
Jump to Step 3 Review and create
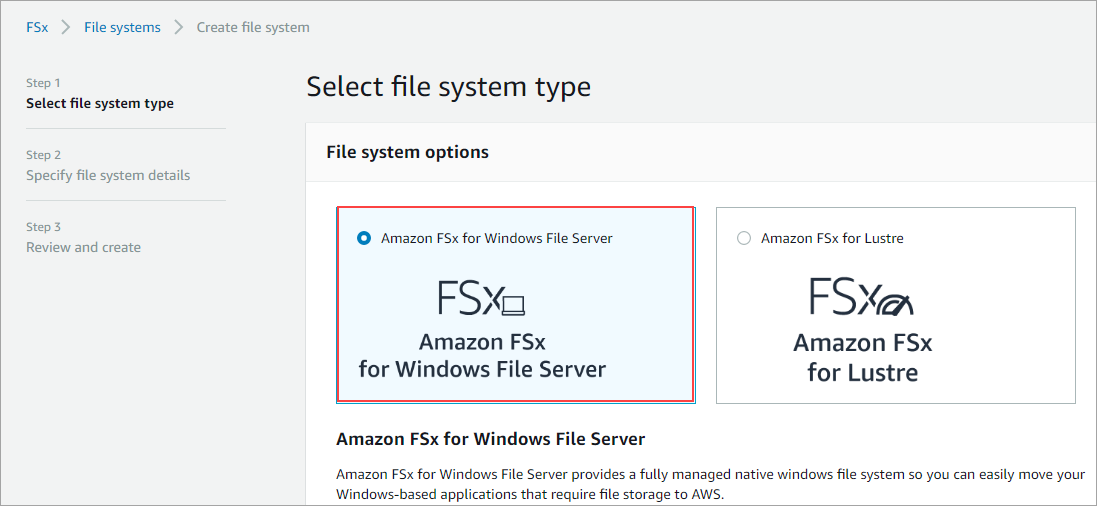click(x=83, y=238)
